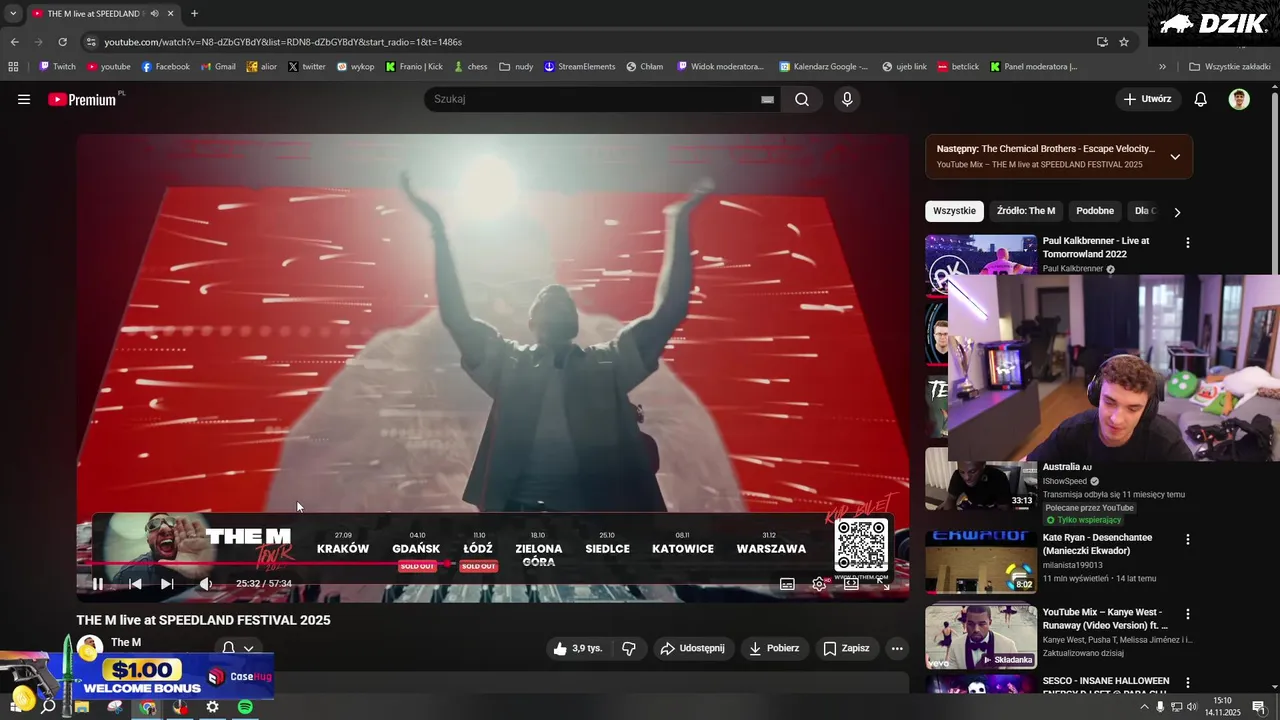Open the chess bookmark
Image resolution: width=1280 pixels, height=720 pixels.
point(470,67)
